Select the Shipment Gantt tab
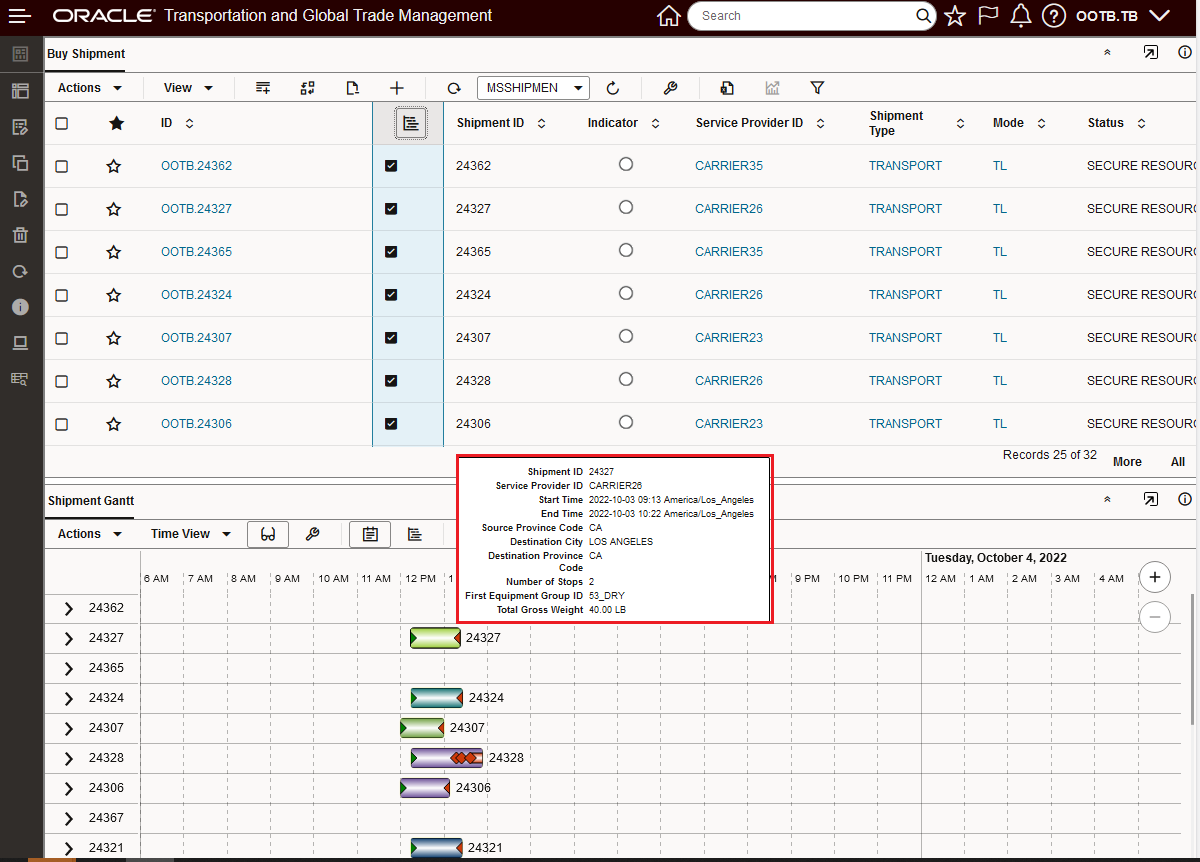 click(x=90, y=501)
